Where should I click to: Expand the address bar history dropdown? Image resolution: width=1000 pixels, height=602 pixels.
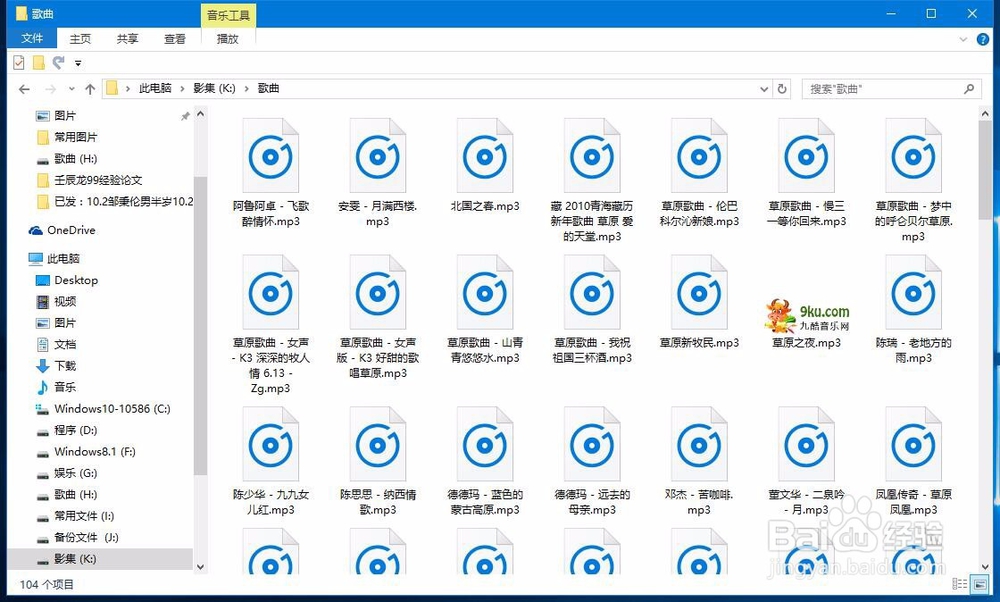764,89
